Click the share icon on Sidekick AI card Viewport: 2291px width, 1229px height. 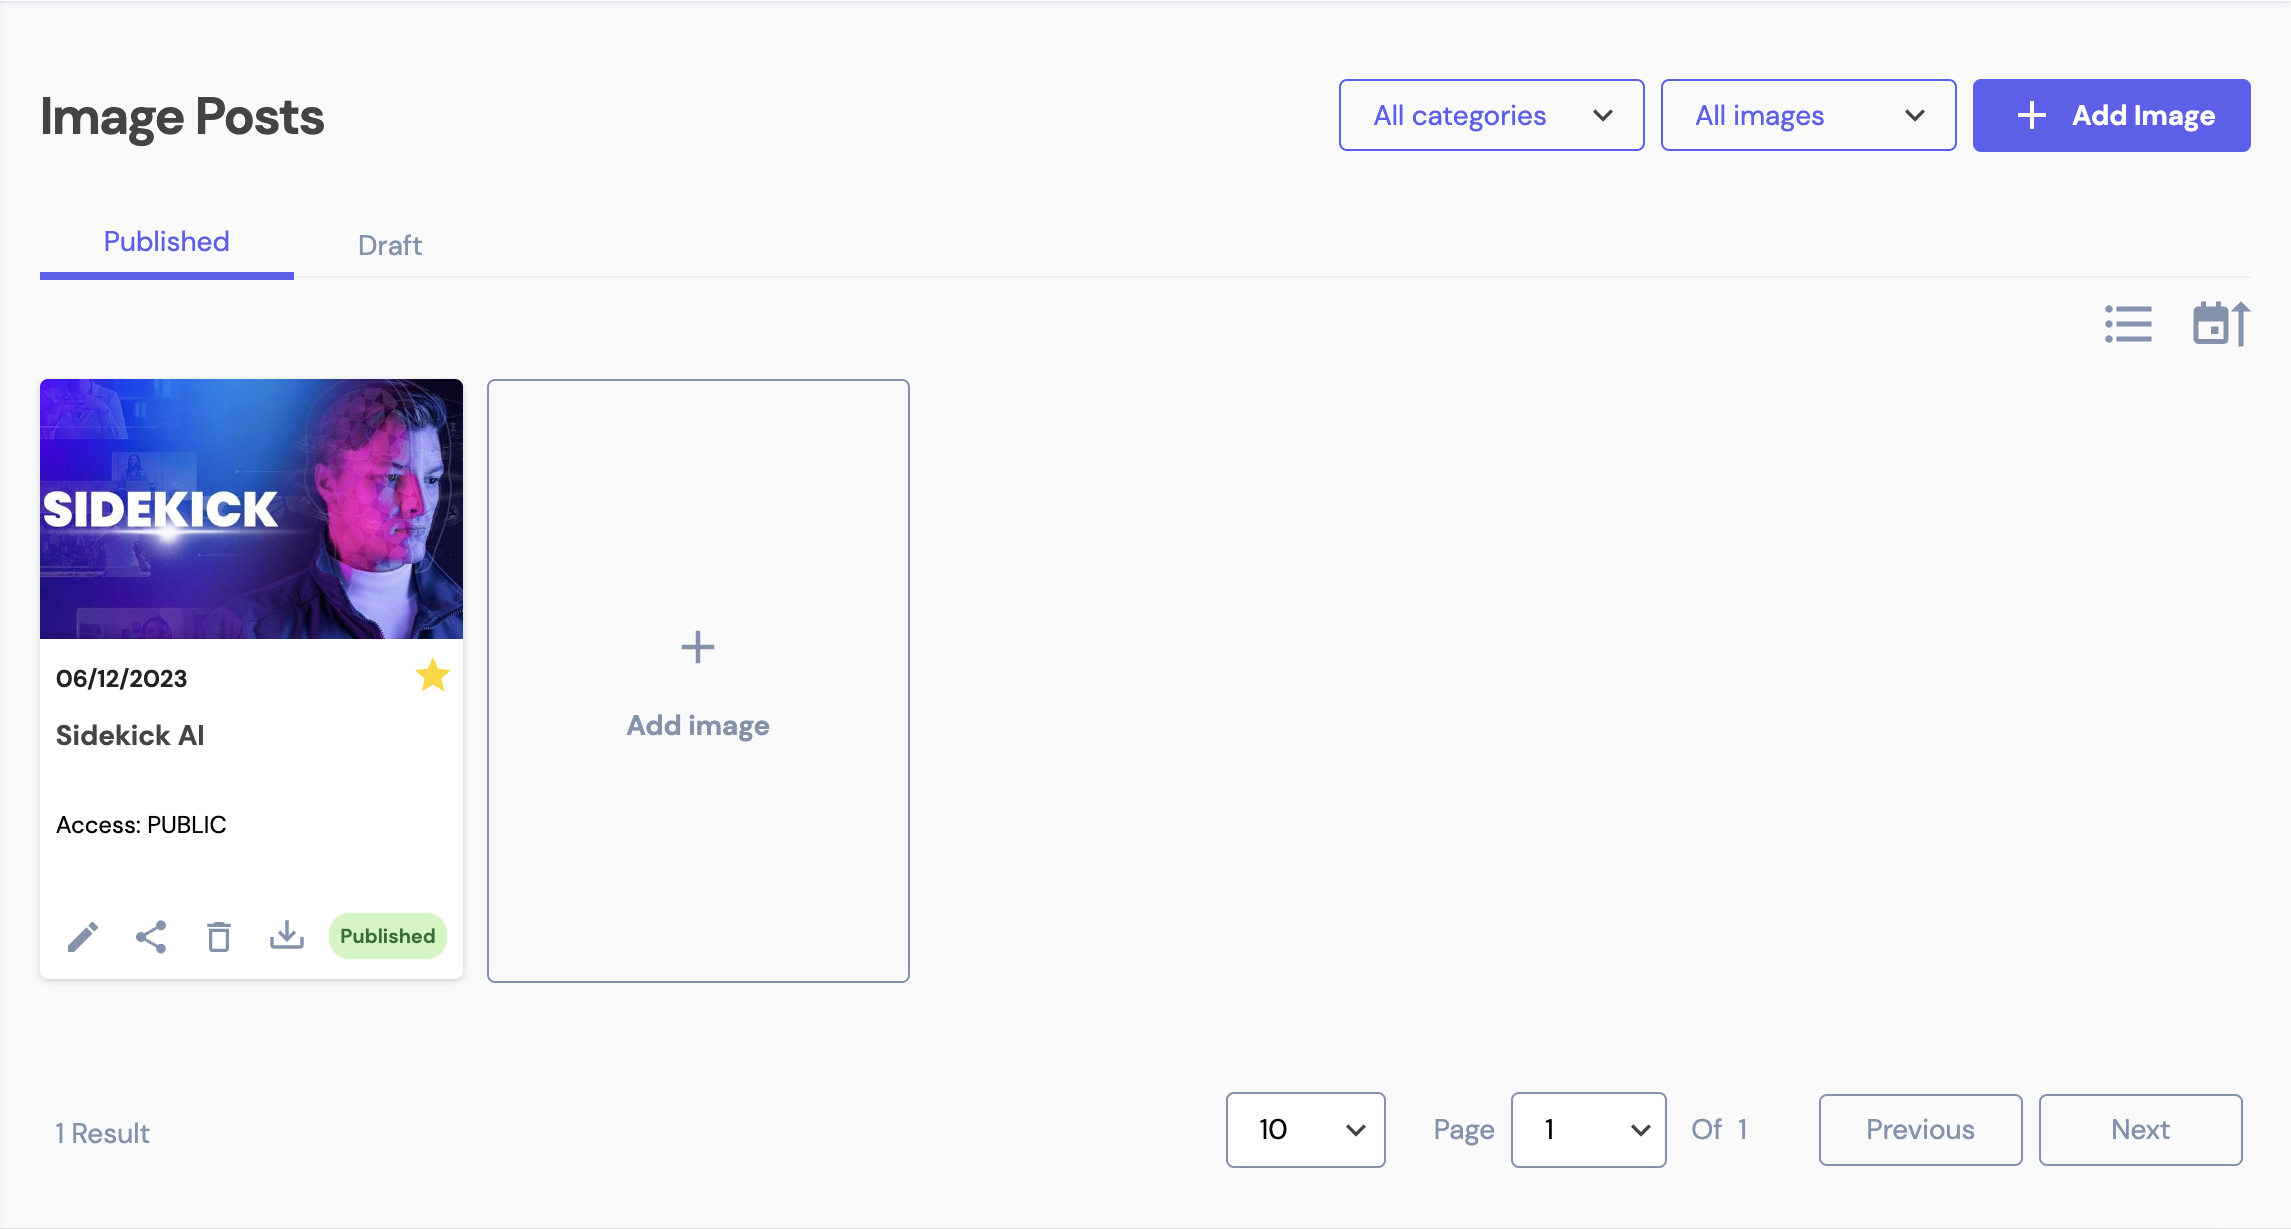152,935
